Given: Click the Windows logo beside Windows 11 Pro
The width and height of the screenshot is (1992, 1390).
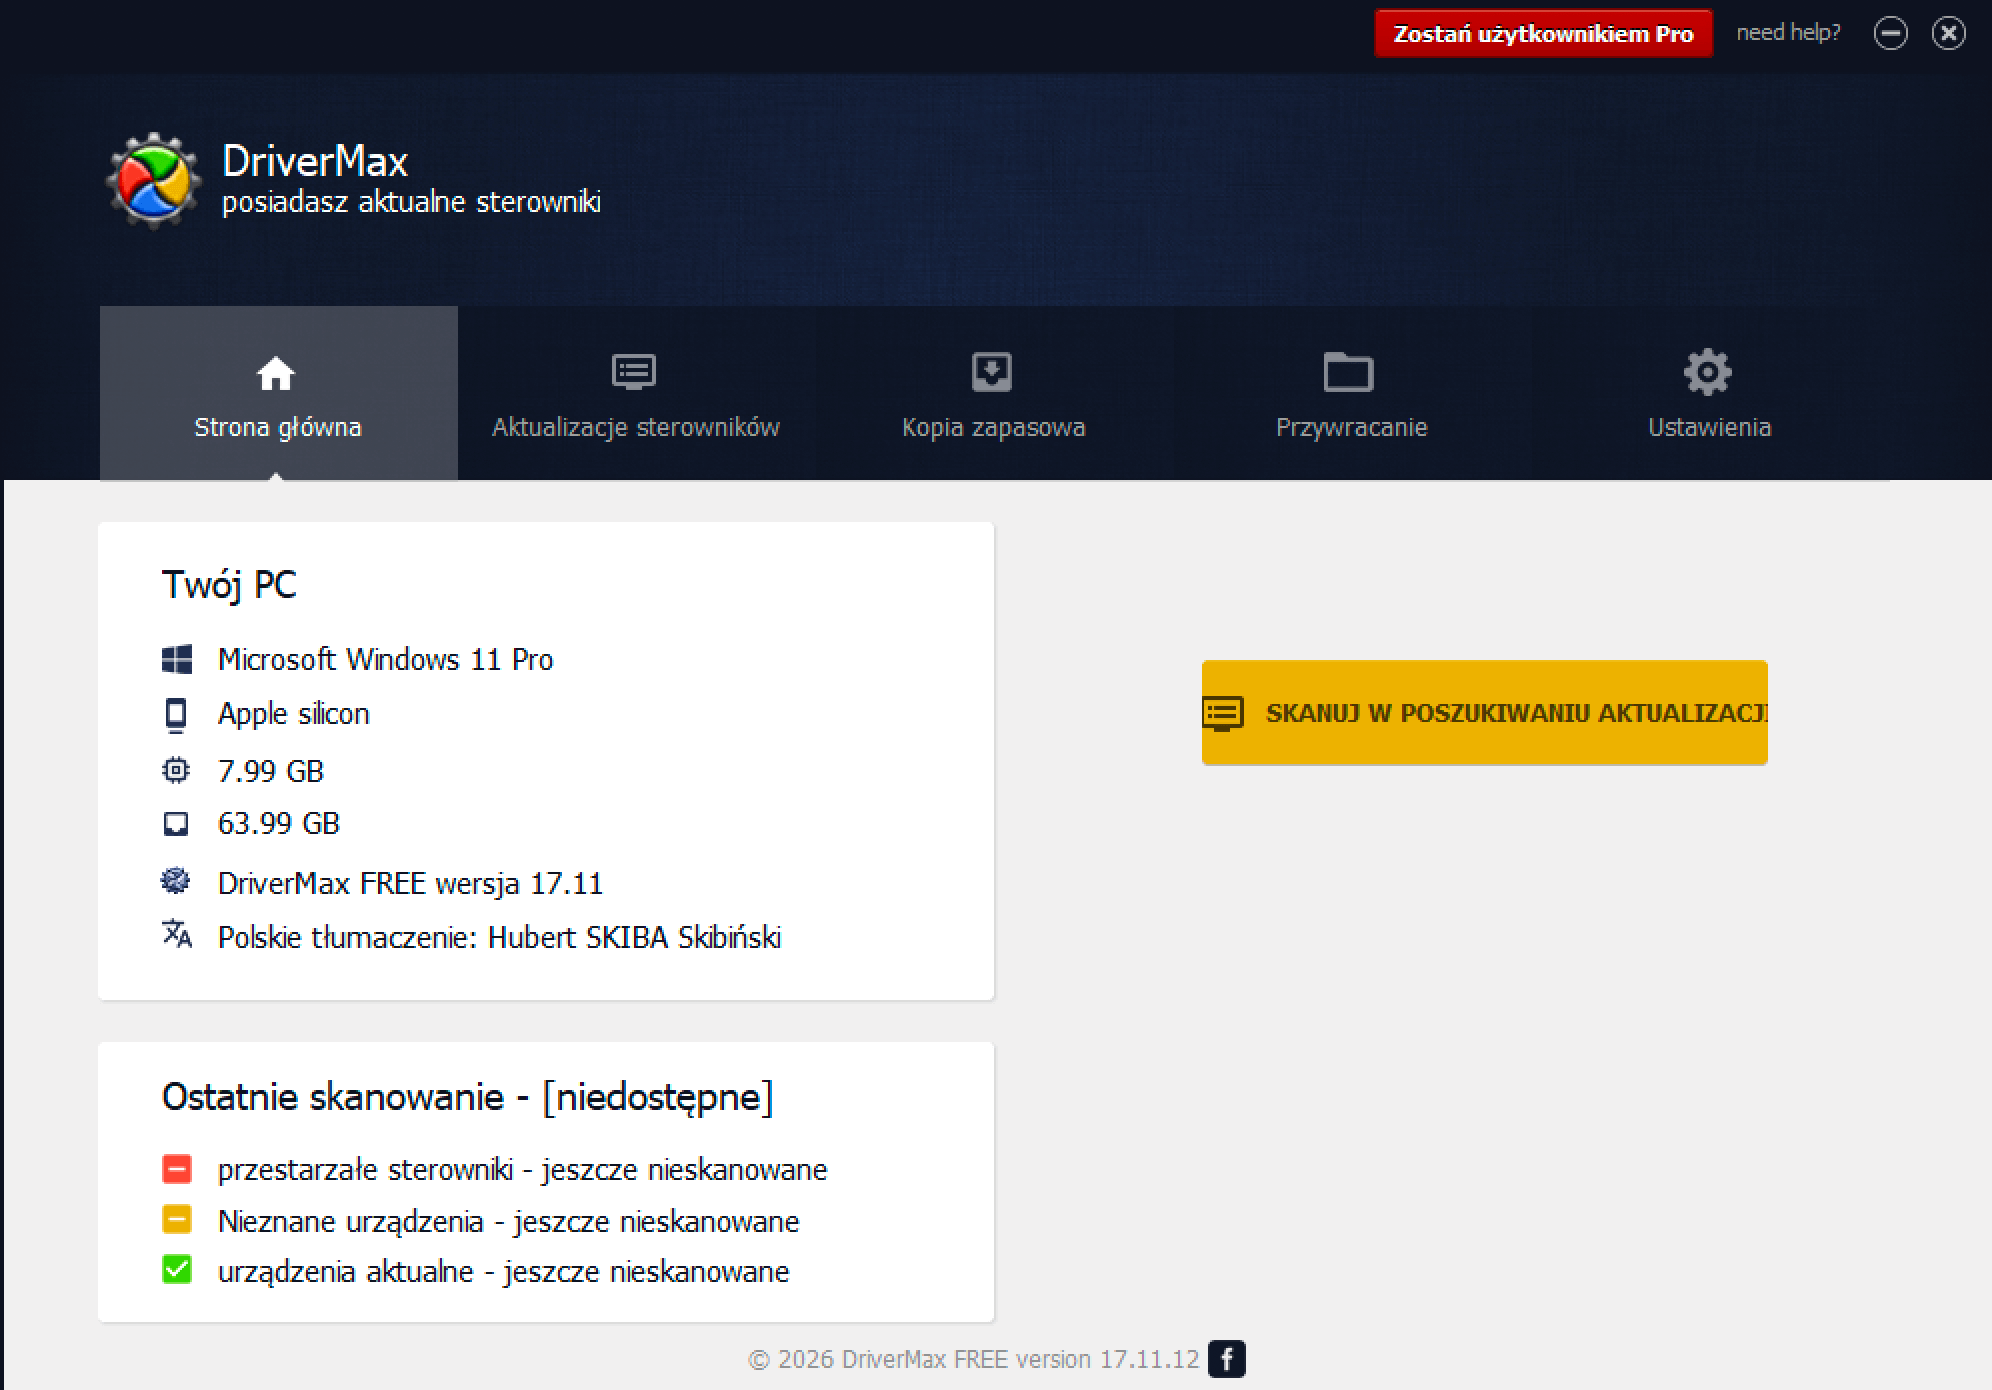Looking at the screenshot, I should pos(177,659).
